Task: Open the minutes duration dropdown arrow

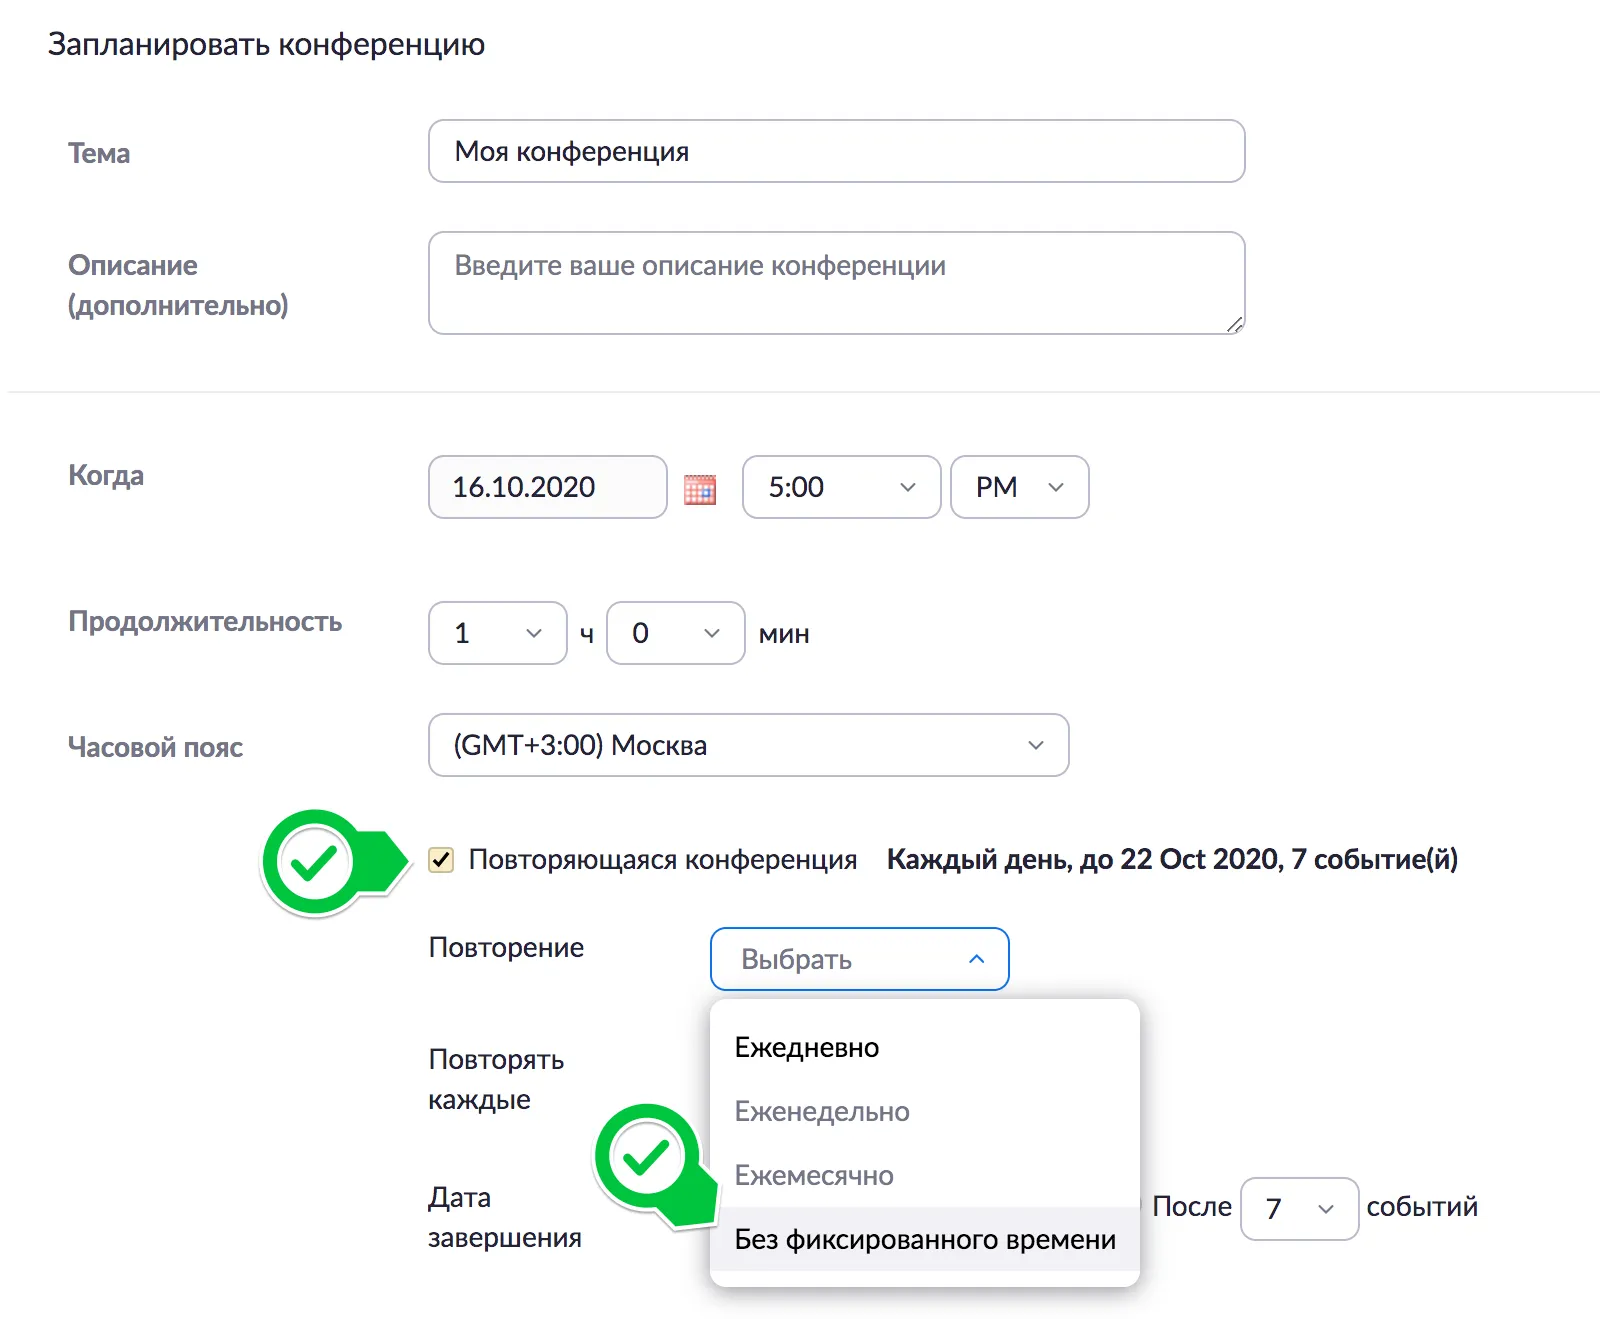Action: click(710, 633)
